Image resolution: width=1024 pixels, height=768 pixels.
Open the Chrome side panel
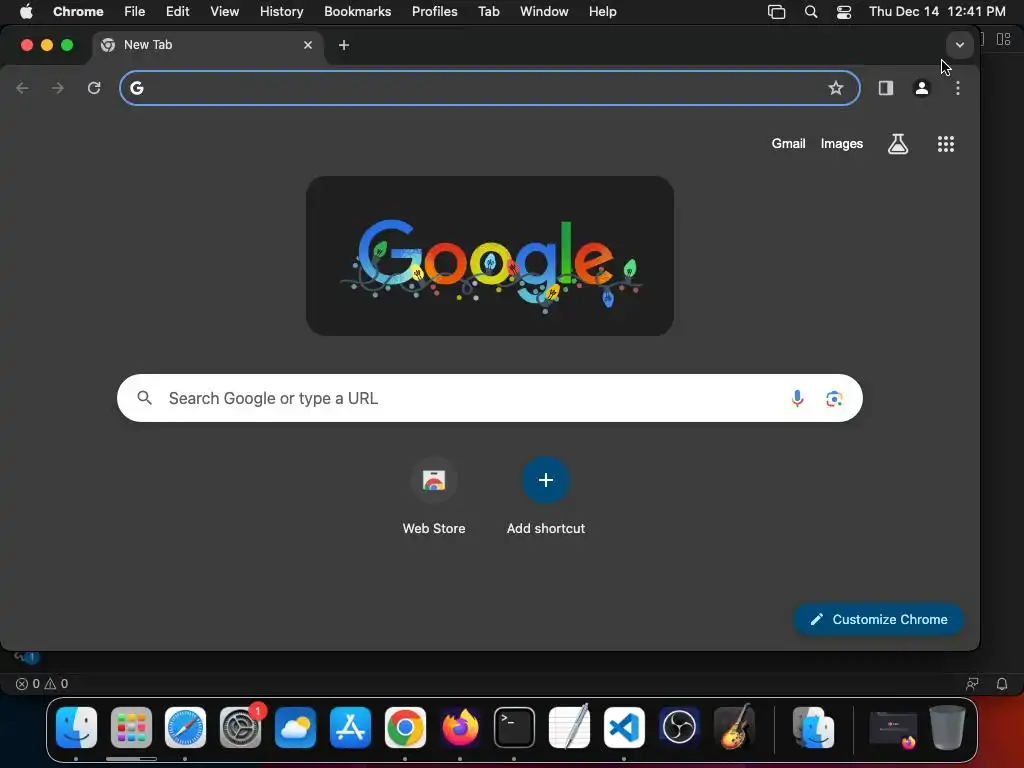coord(886,88)
